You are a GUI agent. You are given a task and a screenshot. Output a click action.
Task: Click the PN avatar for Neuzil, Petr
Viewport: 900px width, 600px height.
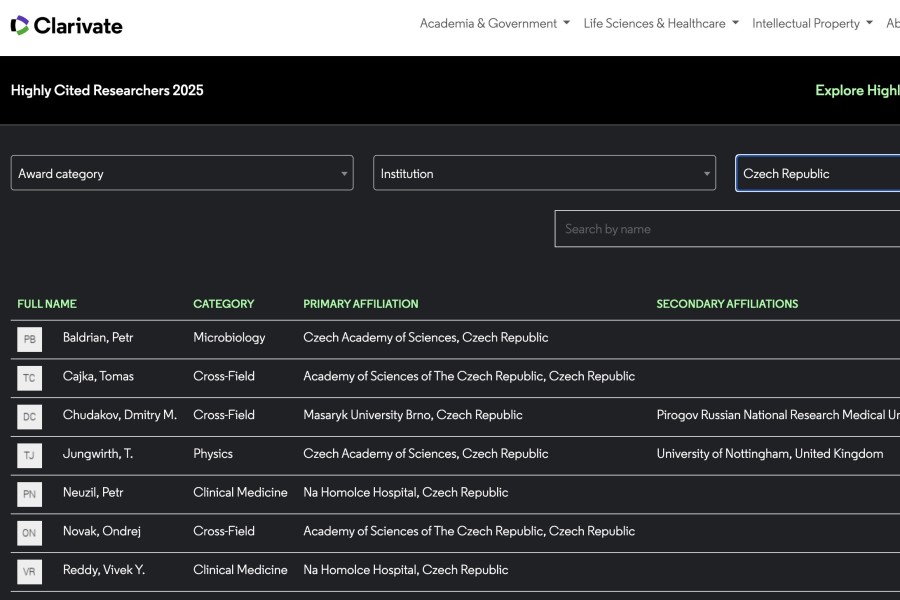click(30, 494)
